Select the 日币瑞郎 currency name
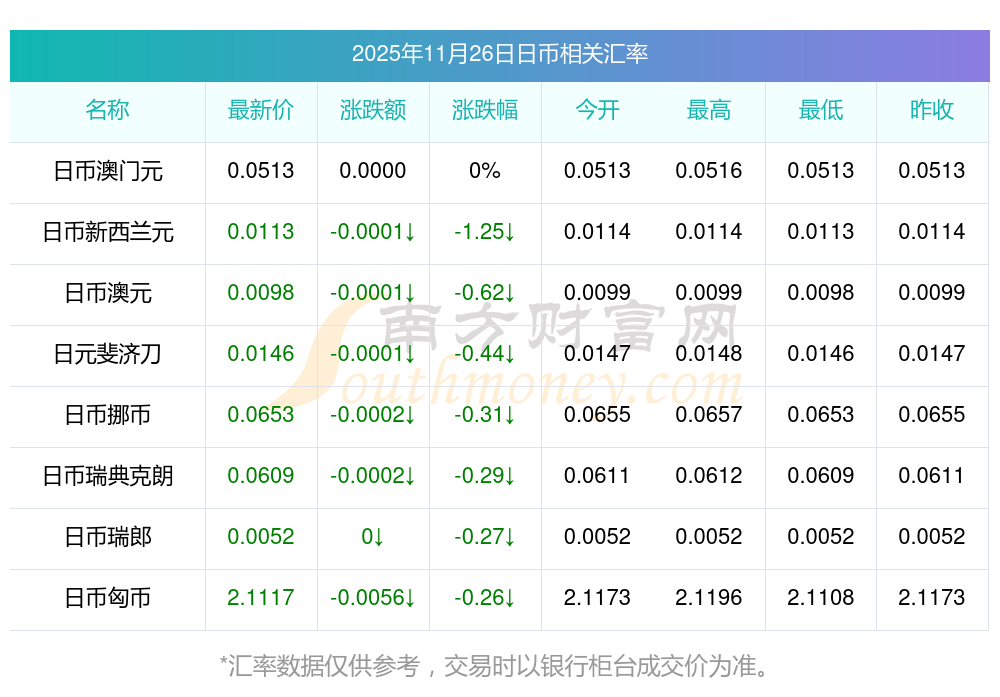 click(x=107, y=538)
